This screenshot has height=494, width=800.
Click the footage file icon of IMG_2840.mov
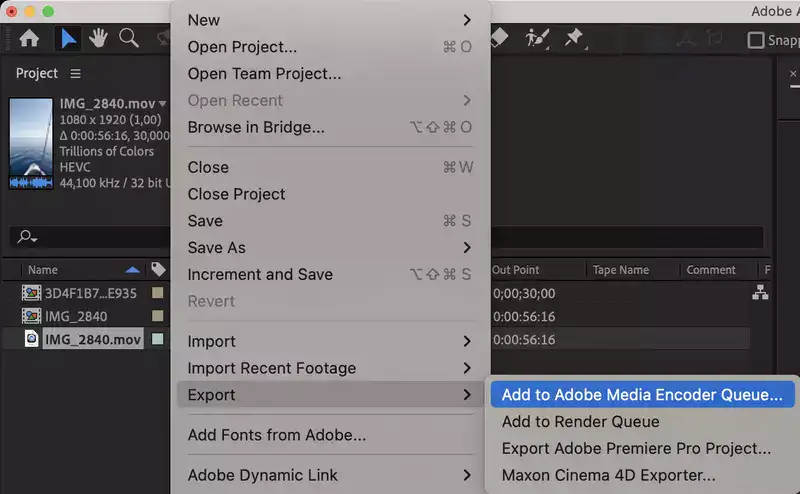point(32,339)
